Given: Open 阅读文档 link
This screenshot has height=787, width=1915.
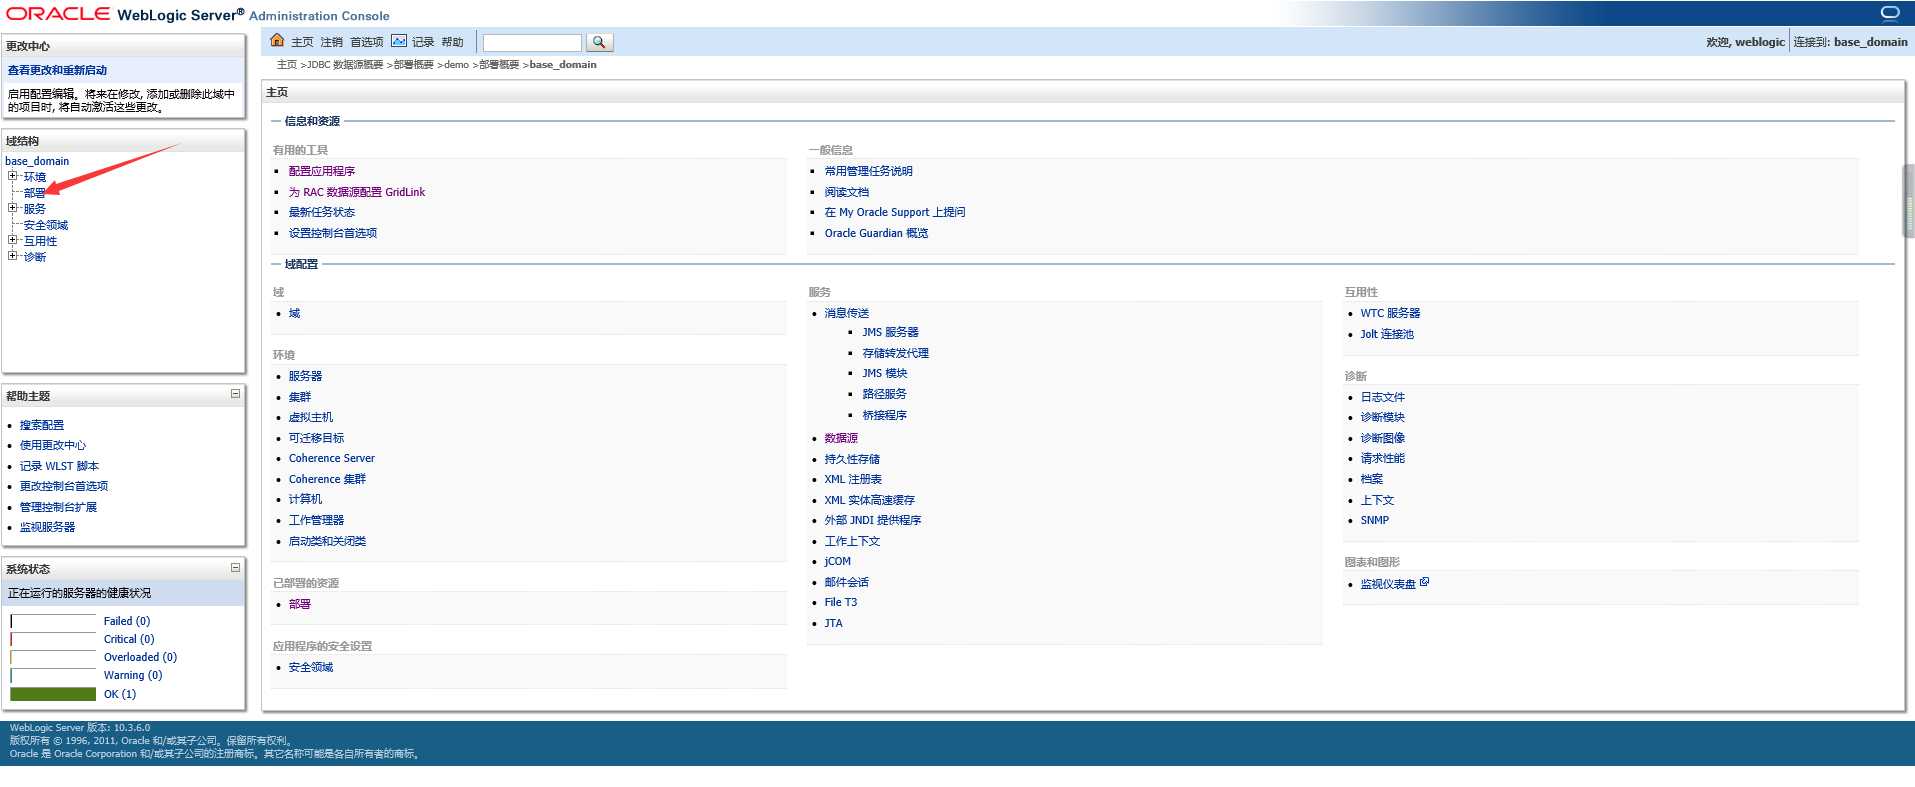Looking at the screenshot, I should (847, 192).
